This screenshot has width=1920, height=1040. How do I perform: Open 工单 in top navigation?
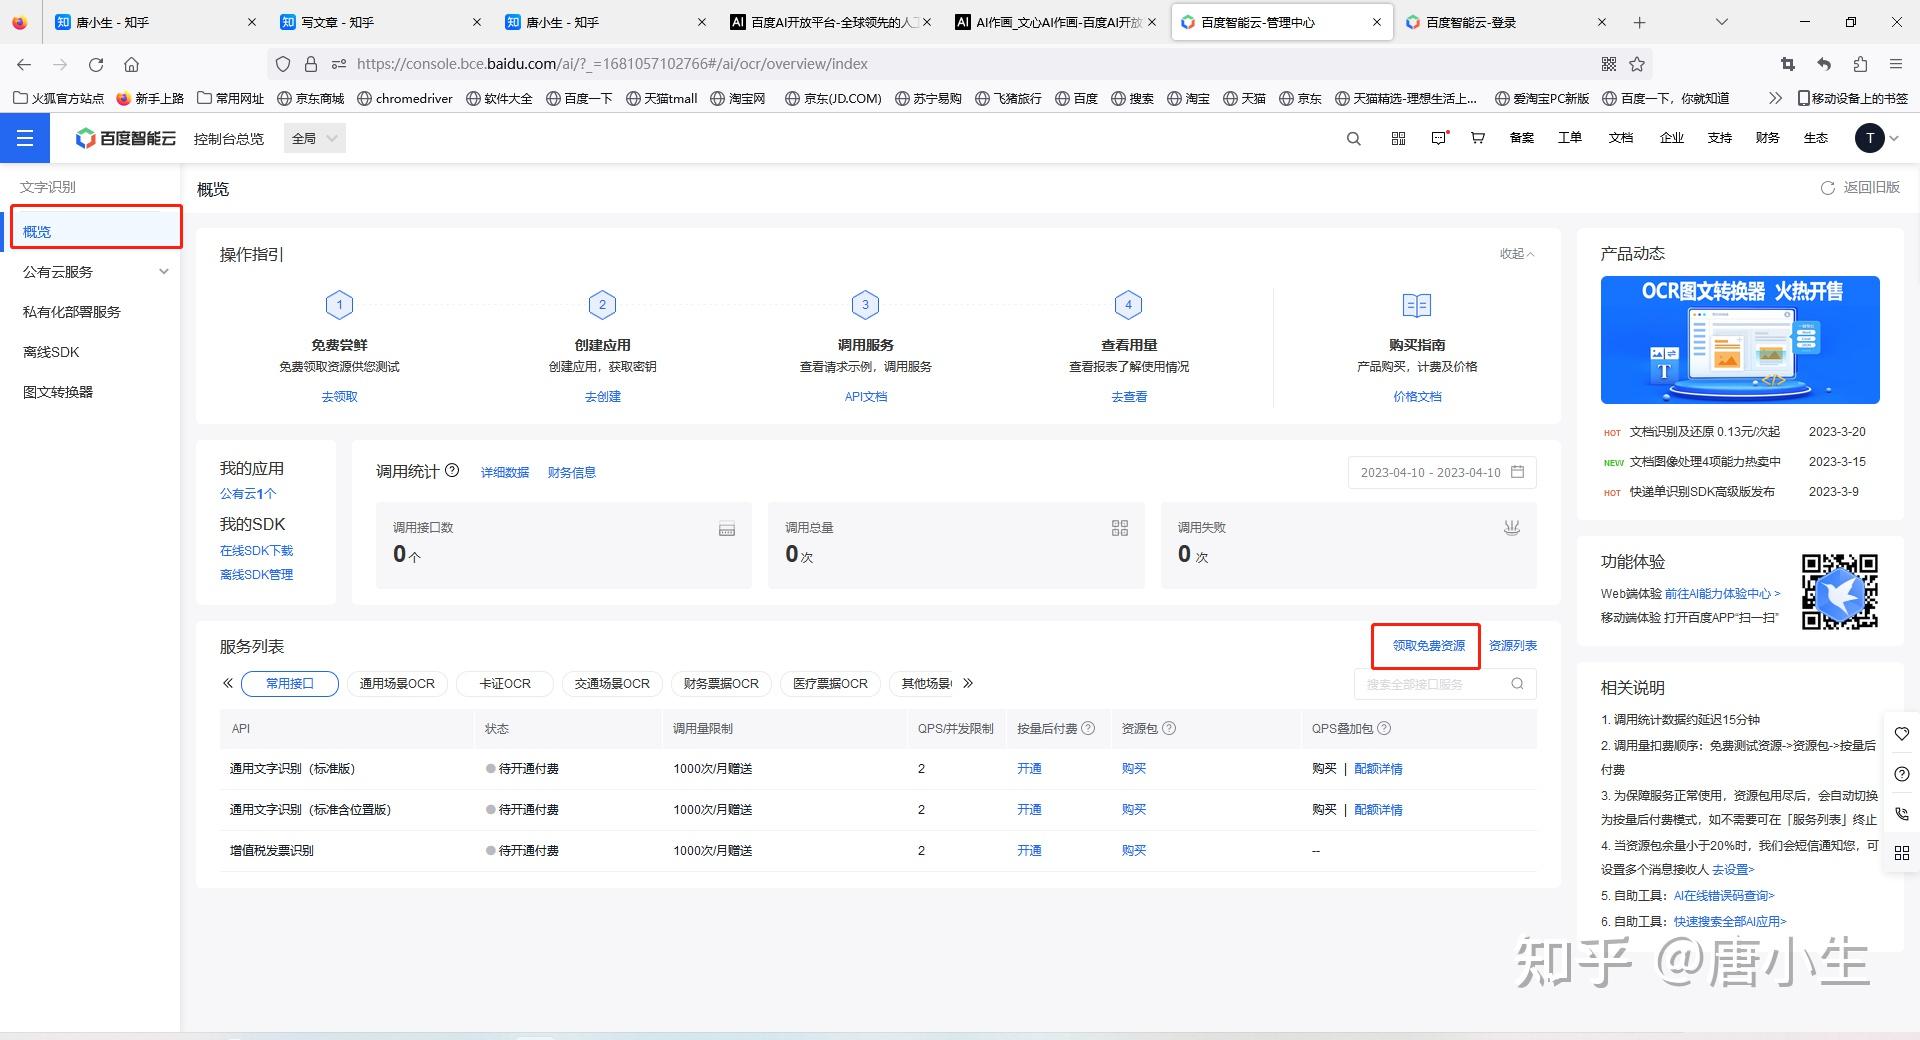pos(1570,138)
